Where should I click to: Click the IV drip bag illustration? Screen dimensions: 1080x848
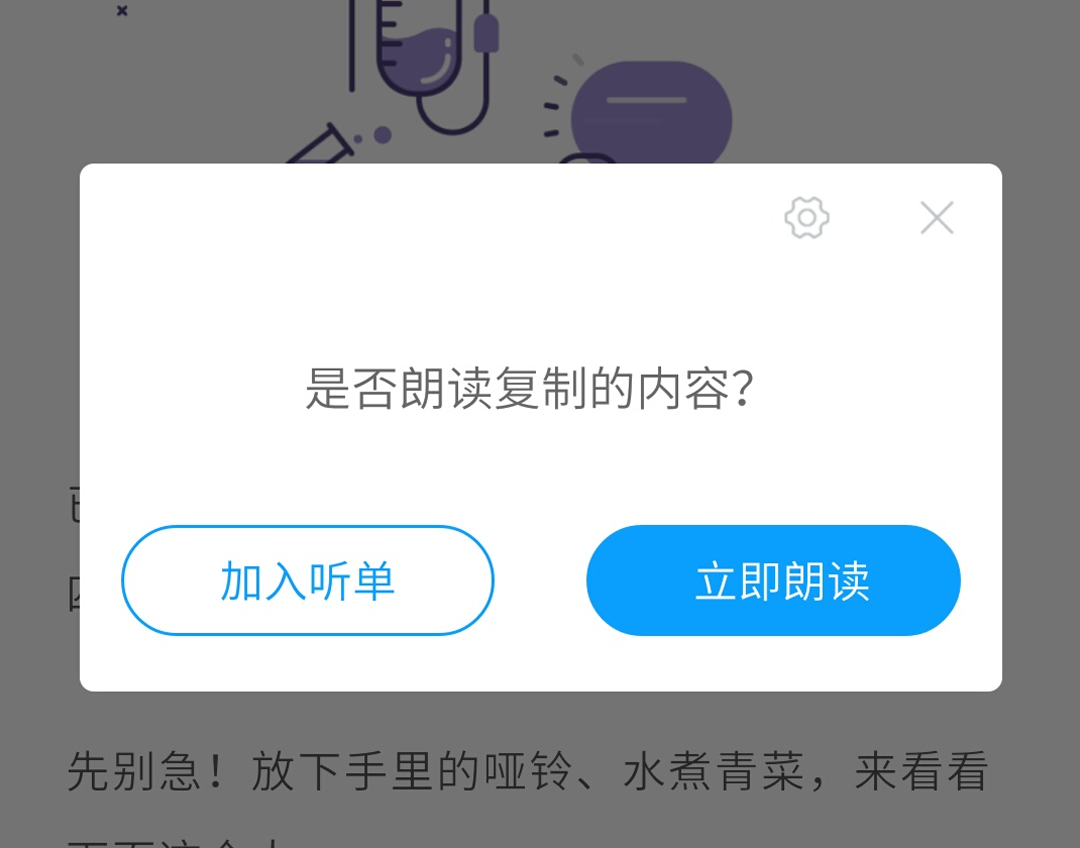419,48
